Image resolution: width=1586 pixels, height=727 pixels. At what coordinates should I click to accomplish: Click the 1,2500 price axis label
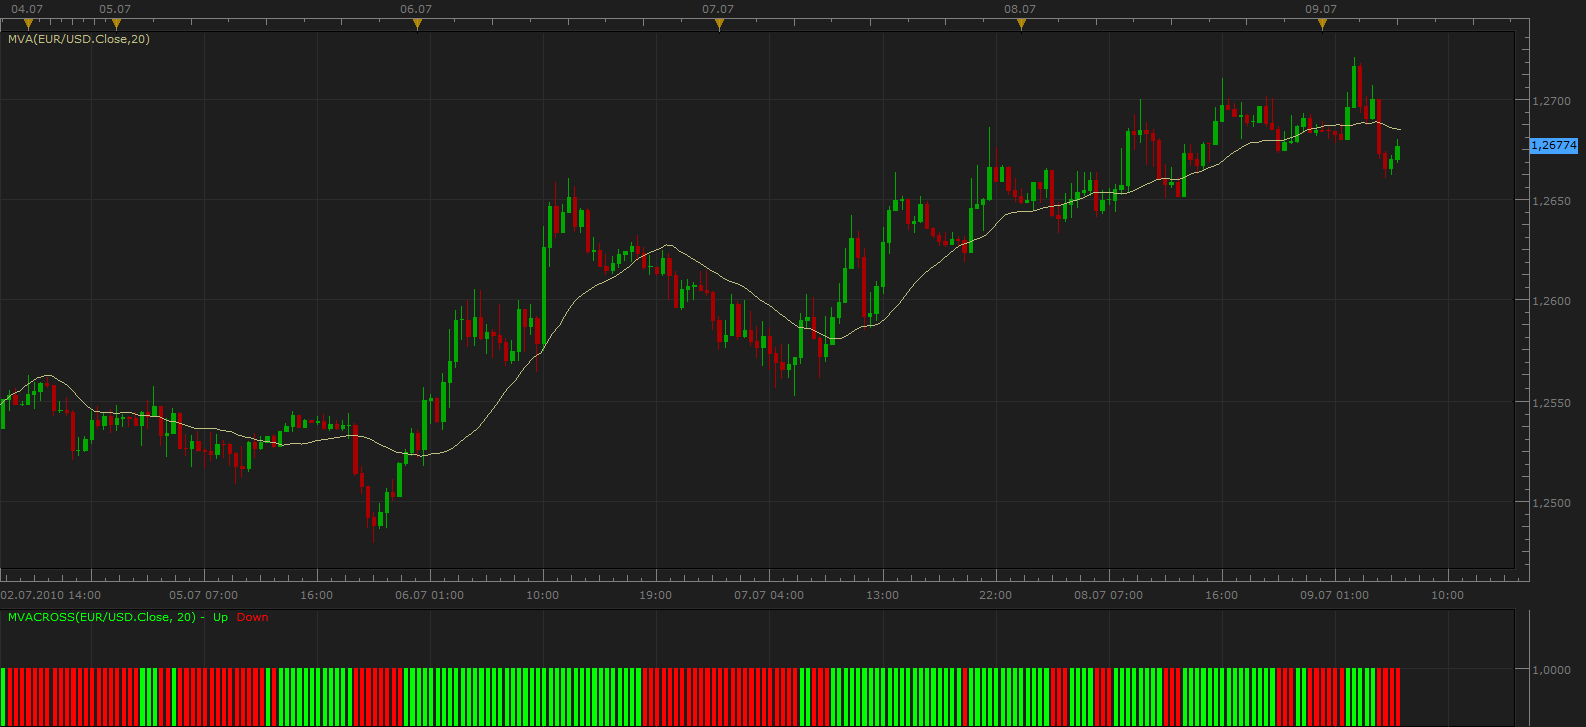[x=1551, y=503]
